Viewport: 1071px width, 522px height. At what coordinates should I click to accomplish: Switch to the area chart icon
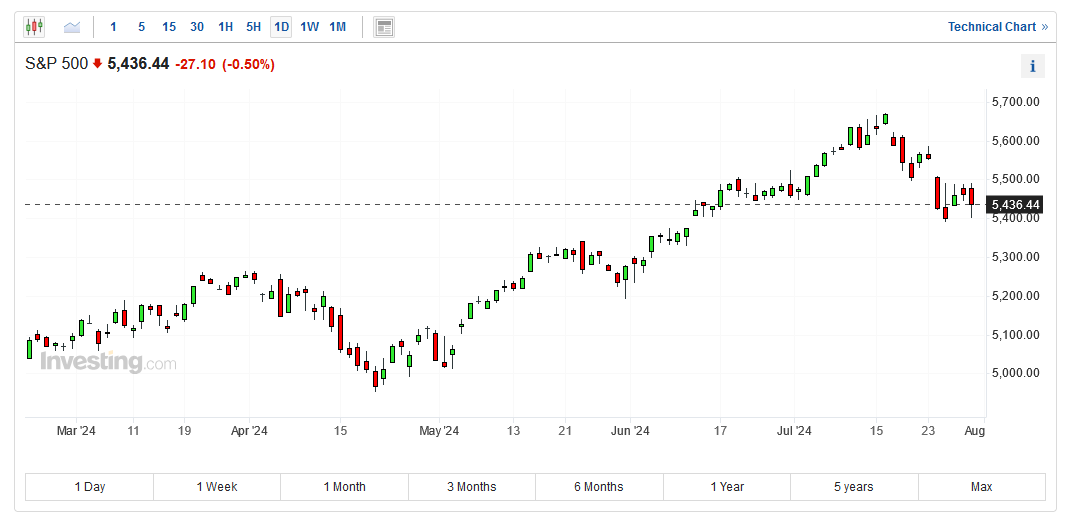point(72,27)
